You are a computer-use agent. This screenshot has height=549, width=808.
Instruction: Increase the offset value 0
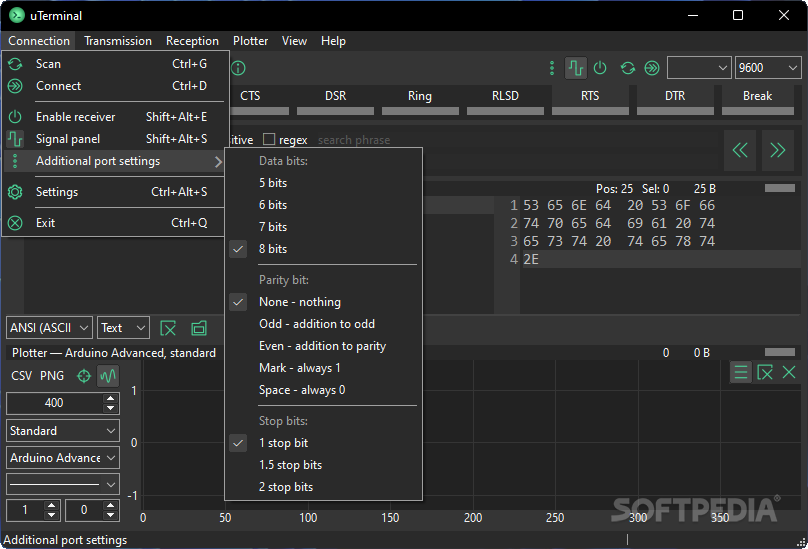[x=110, y=505]
